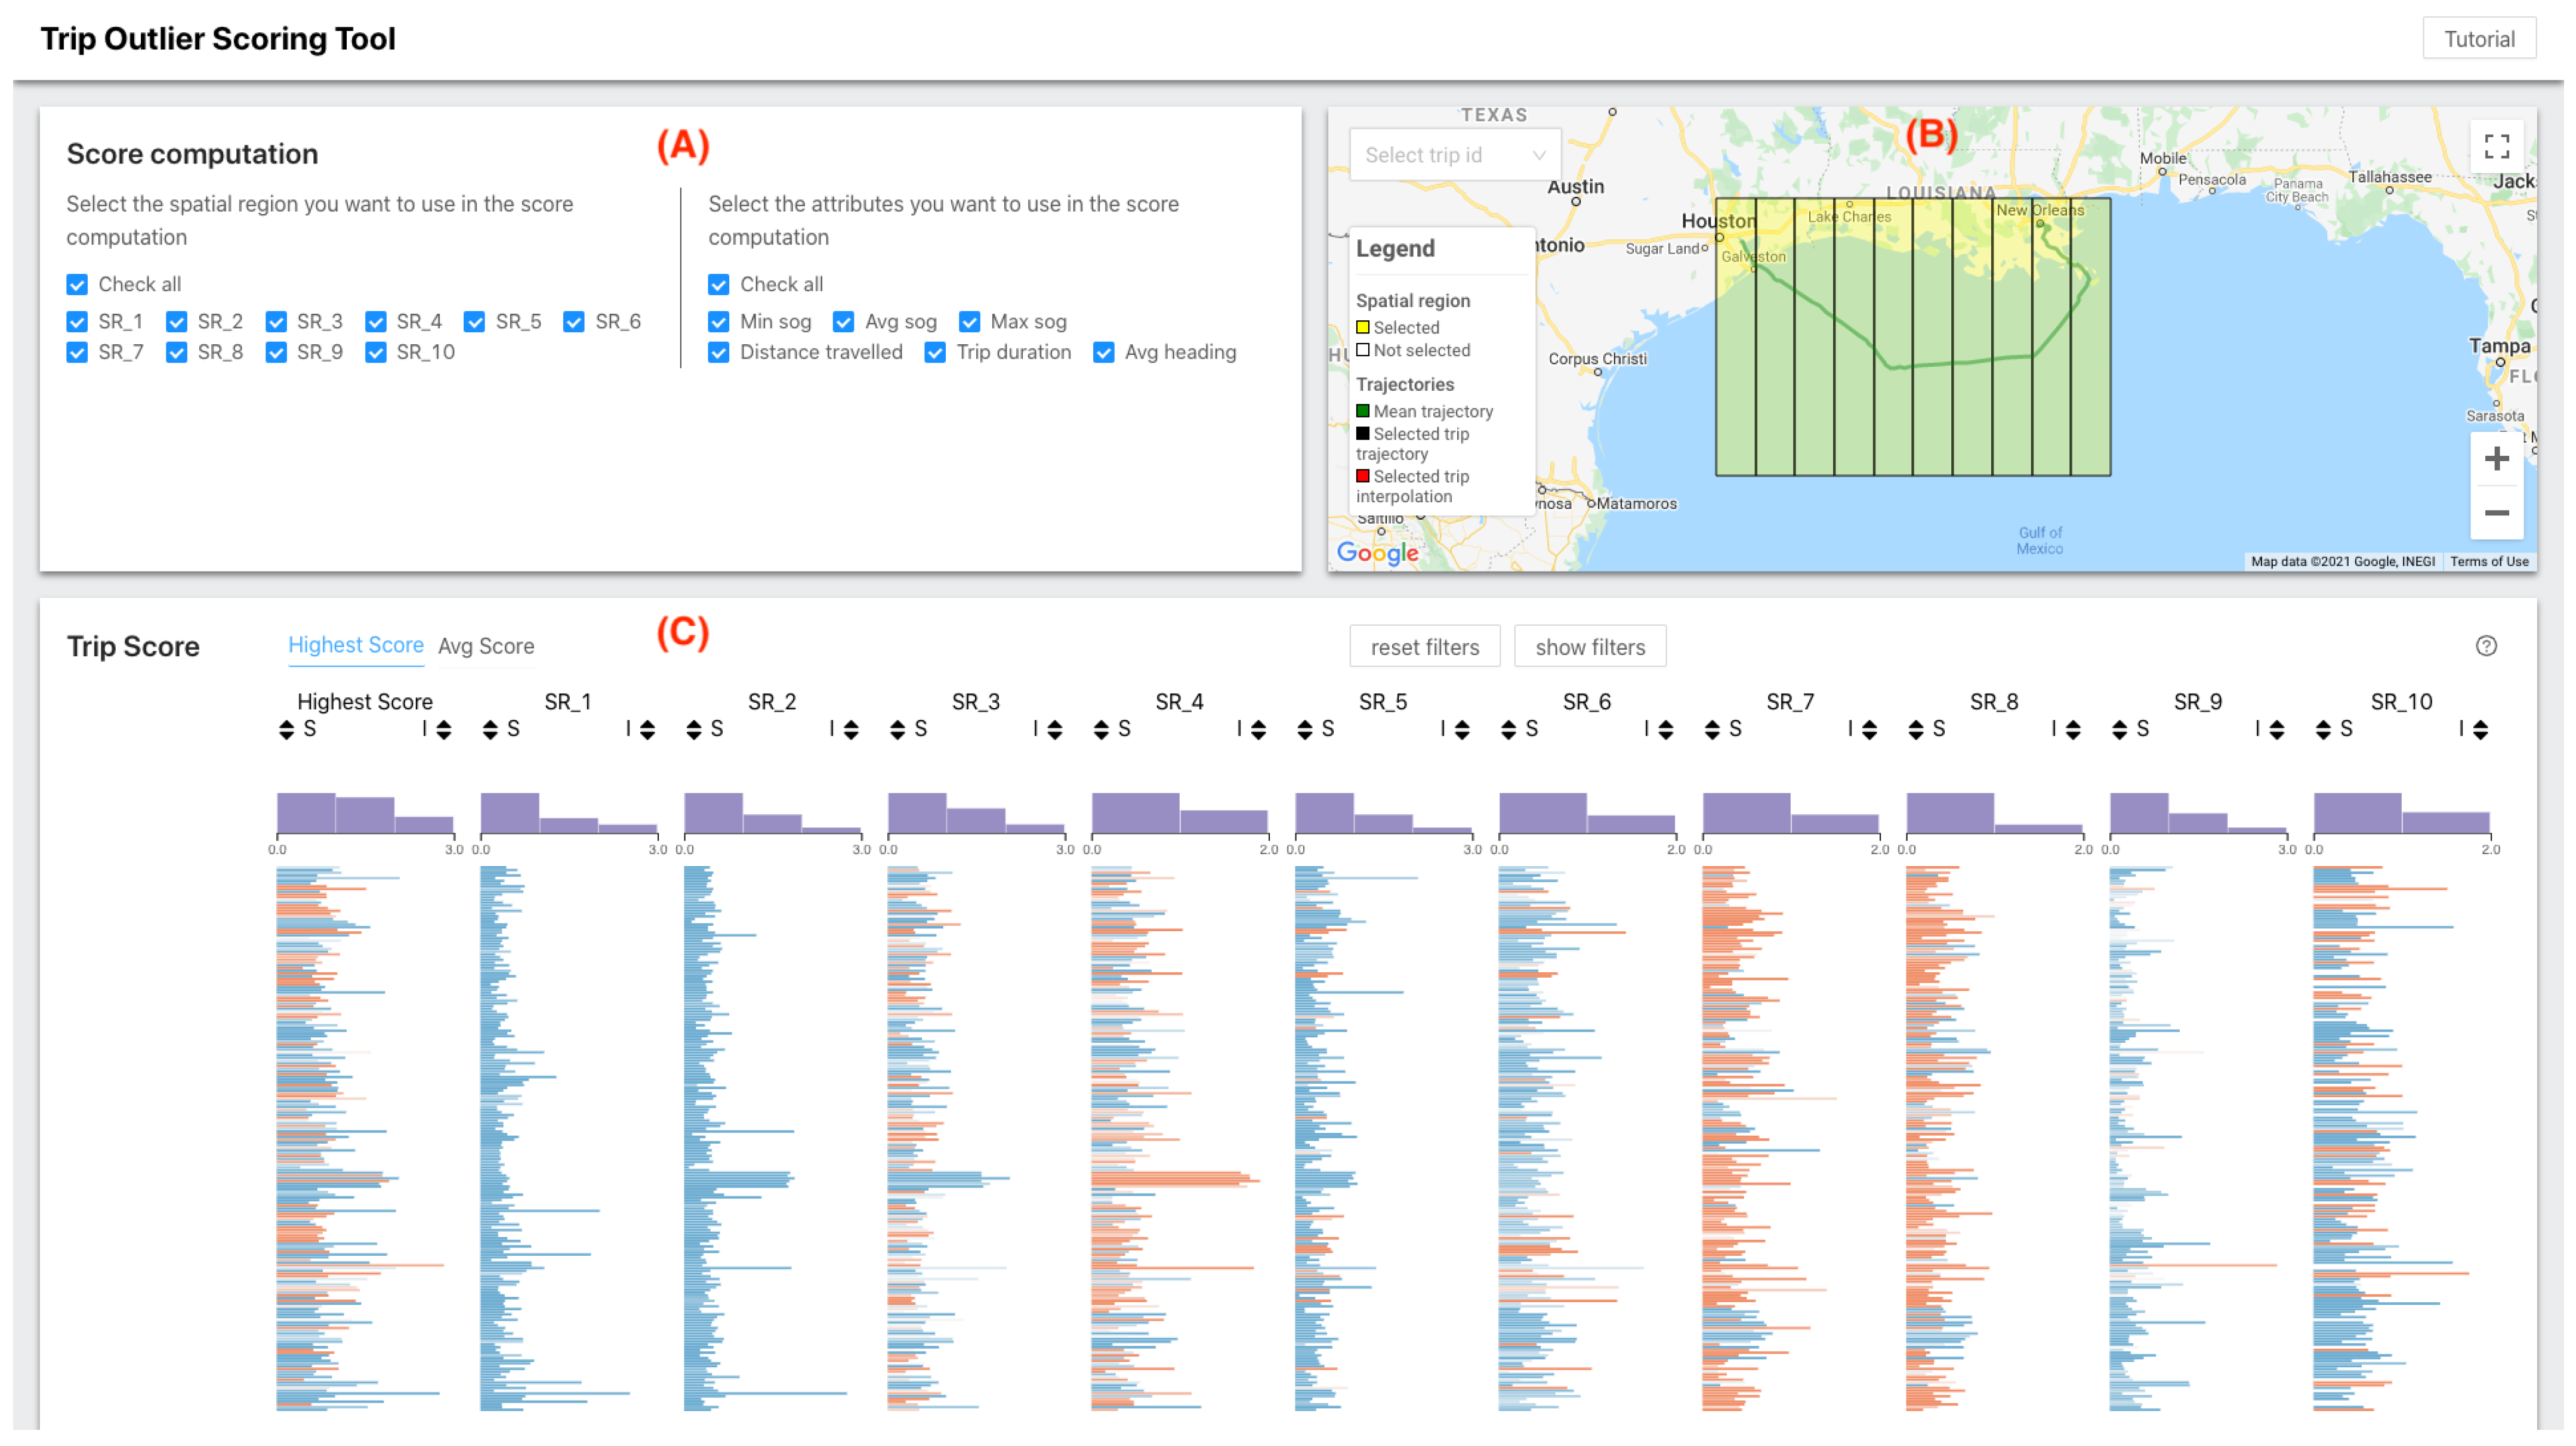Click the map fullscreen icon

click(2496, 147)
